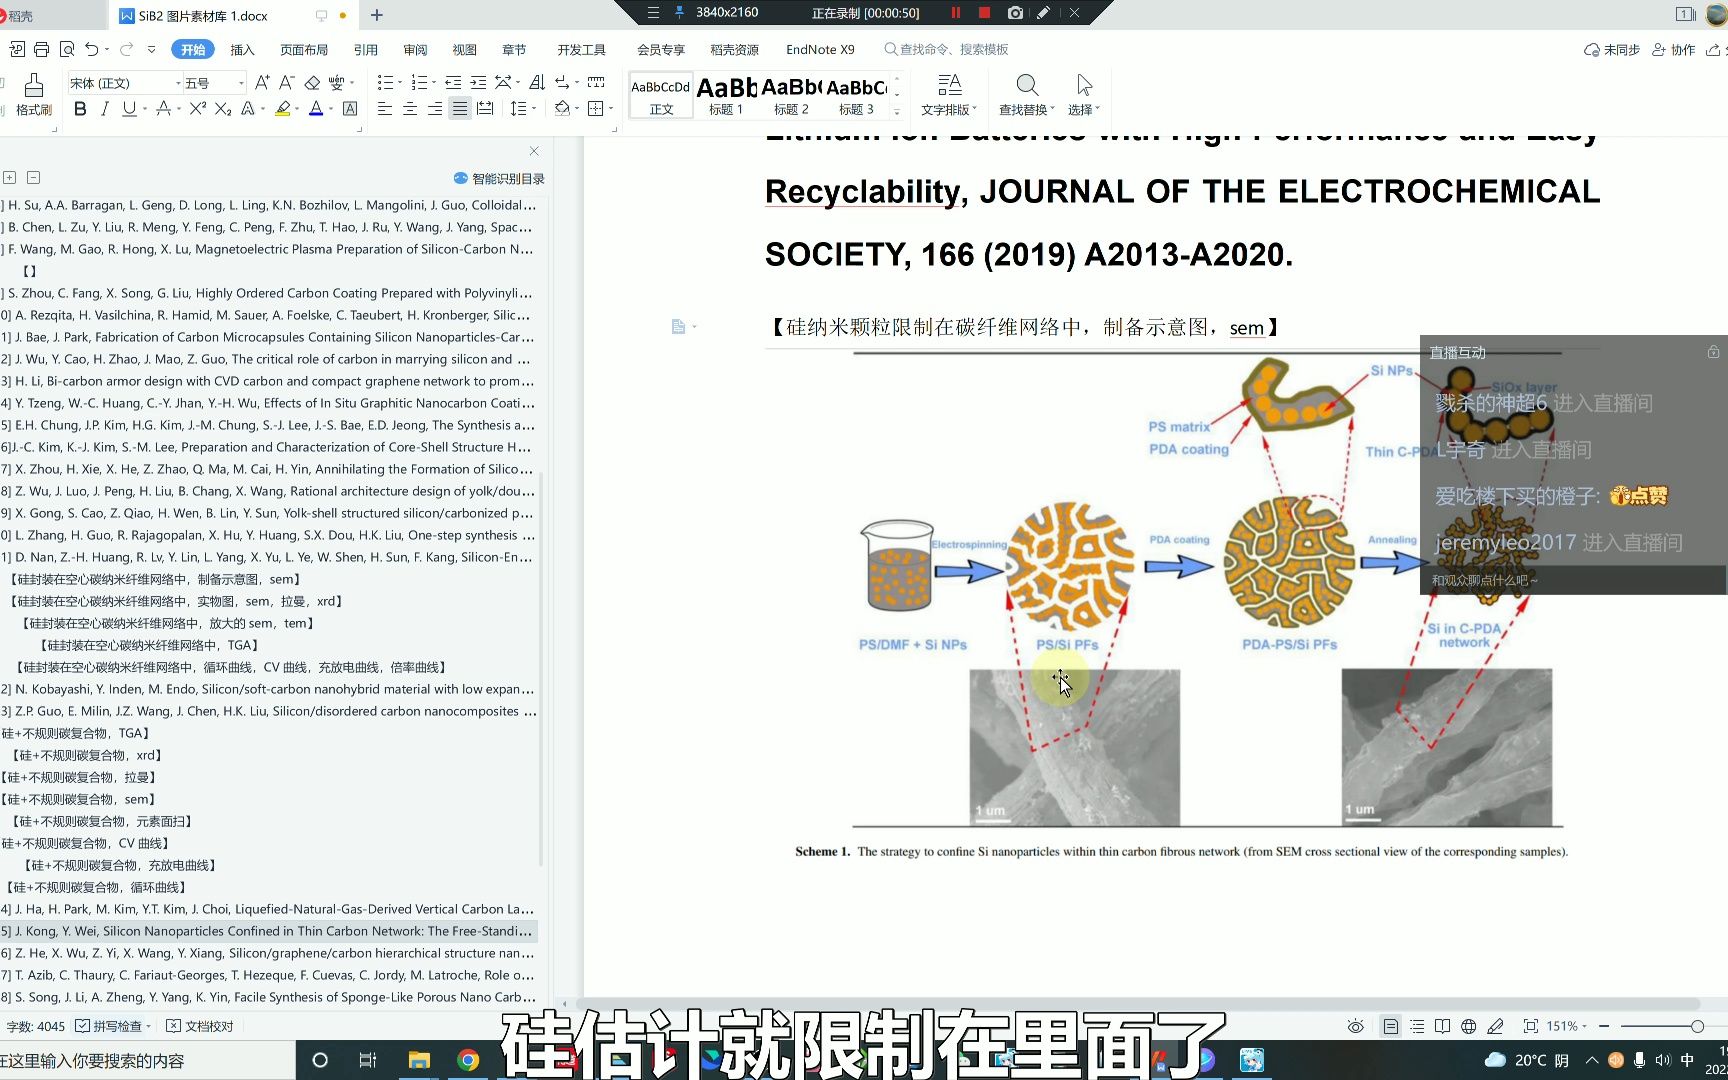Toggle italic formatting

[105, 109]
